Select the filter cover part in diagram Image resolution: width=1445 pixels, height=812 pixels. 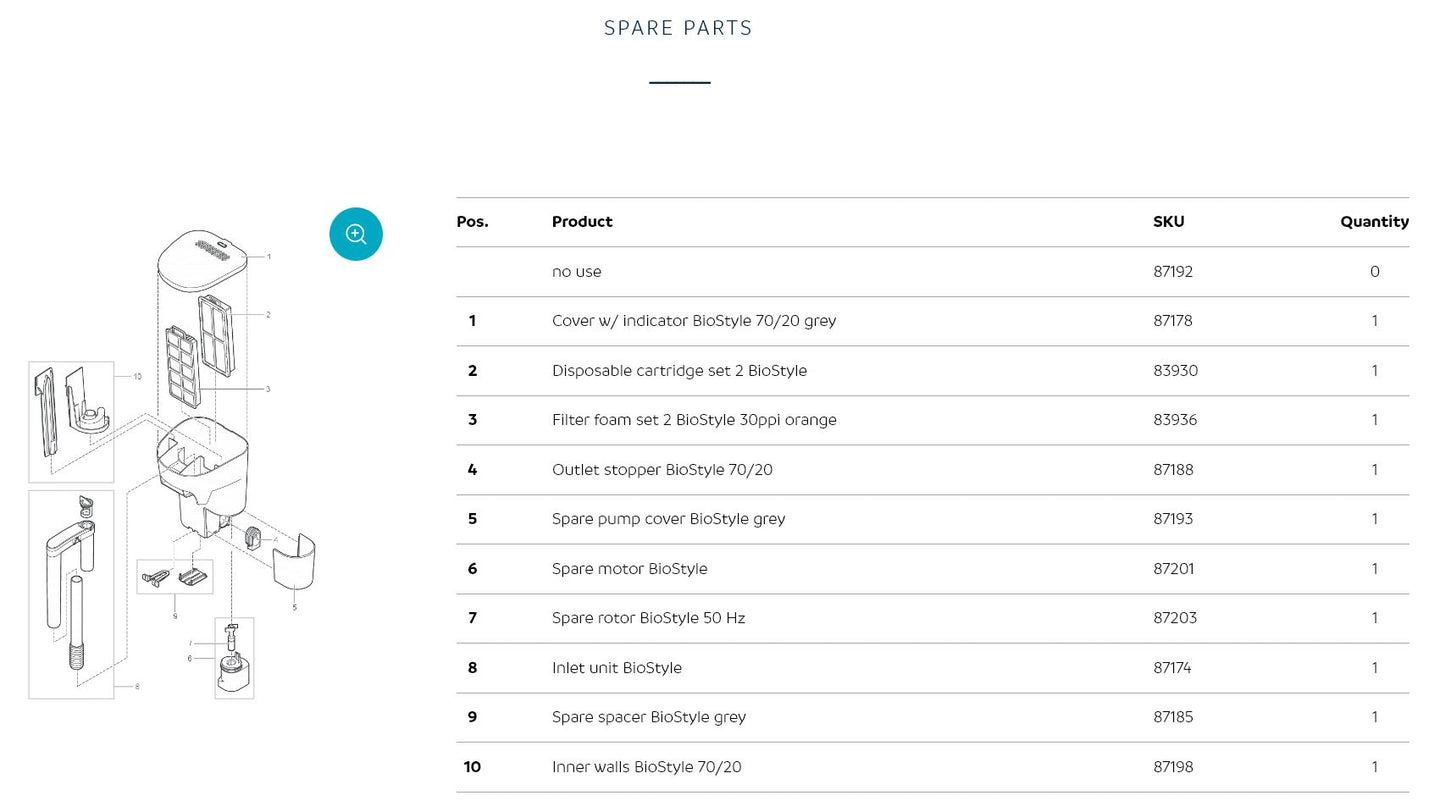[204, 259]
